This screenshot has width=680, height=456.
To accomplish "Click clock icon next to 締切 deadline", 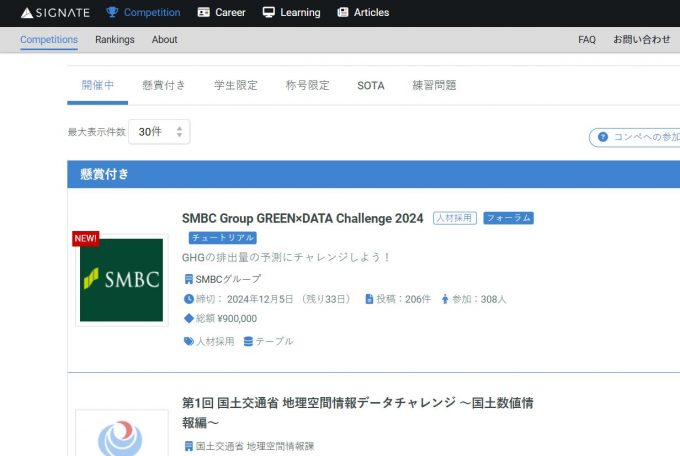I will 189,299.
